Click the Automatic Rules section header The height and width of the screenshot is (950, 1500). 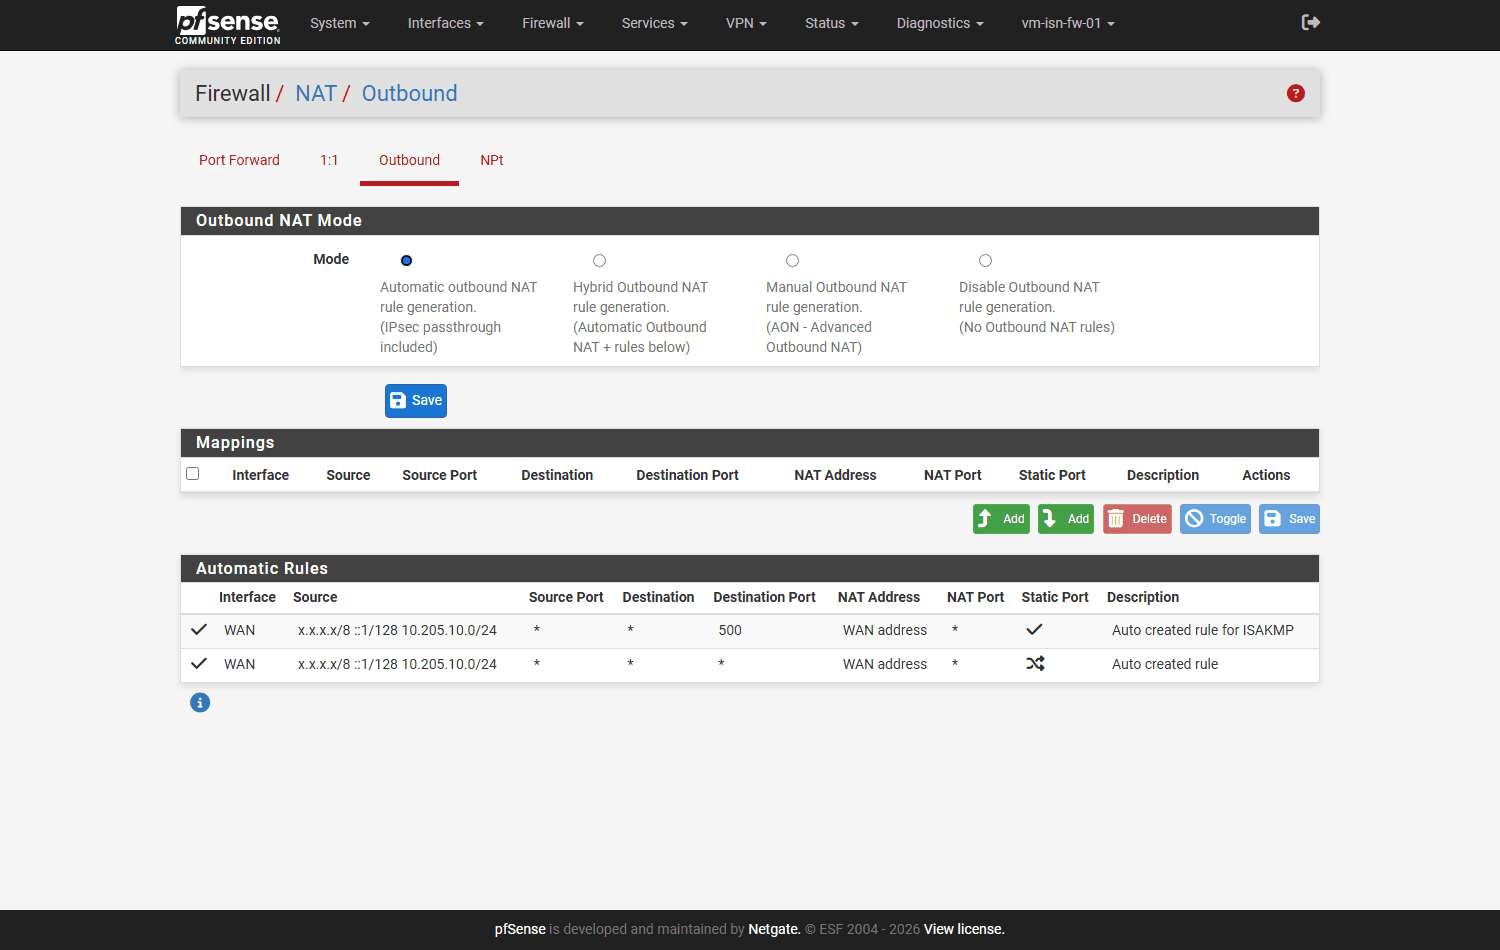(x=750, y=569)
